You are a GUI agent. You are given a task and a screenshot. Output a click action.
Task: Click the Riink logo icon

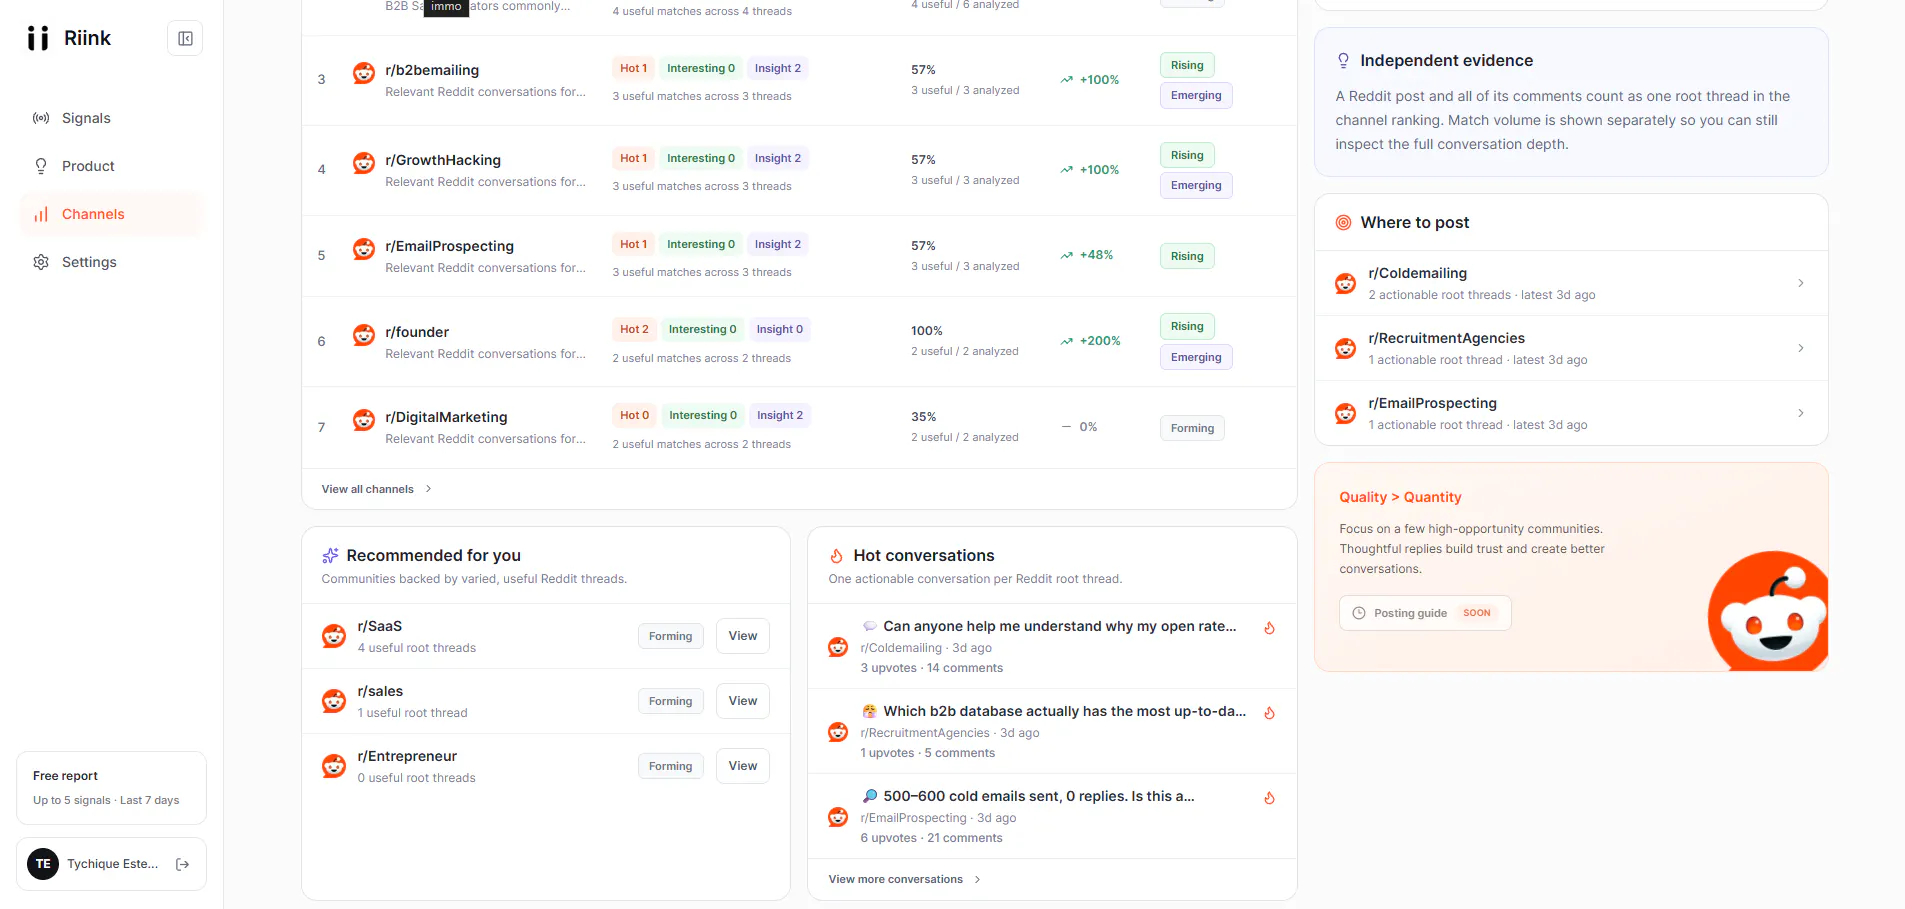coord(38,38)
